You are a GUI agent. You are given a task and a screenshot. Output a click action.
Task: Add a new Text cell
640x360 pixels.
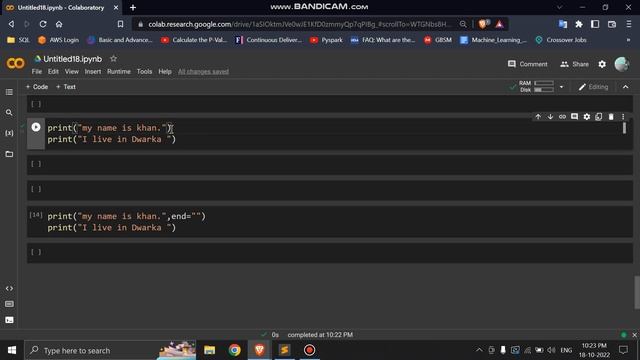[x=66, y=87]
